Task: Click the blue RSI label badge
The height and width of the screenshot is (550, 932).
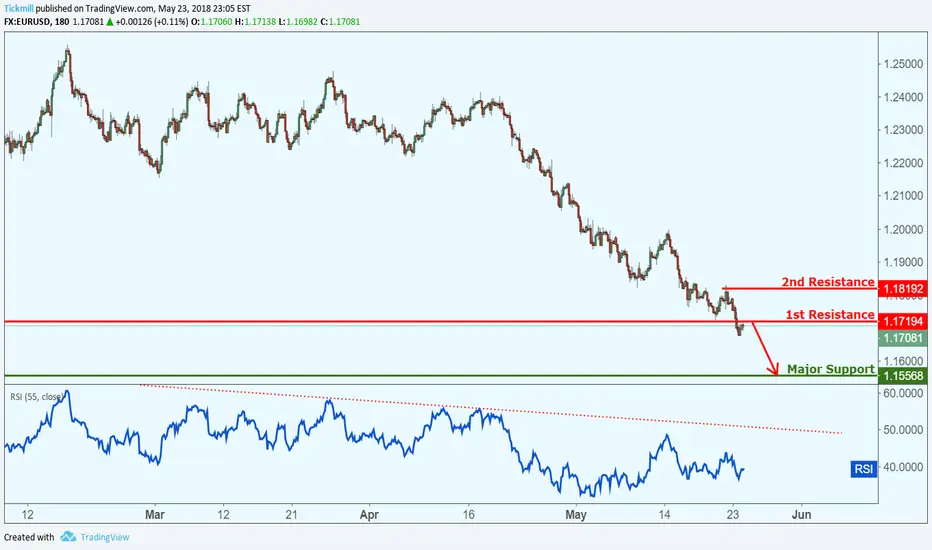Action: [x=864, y=469]
